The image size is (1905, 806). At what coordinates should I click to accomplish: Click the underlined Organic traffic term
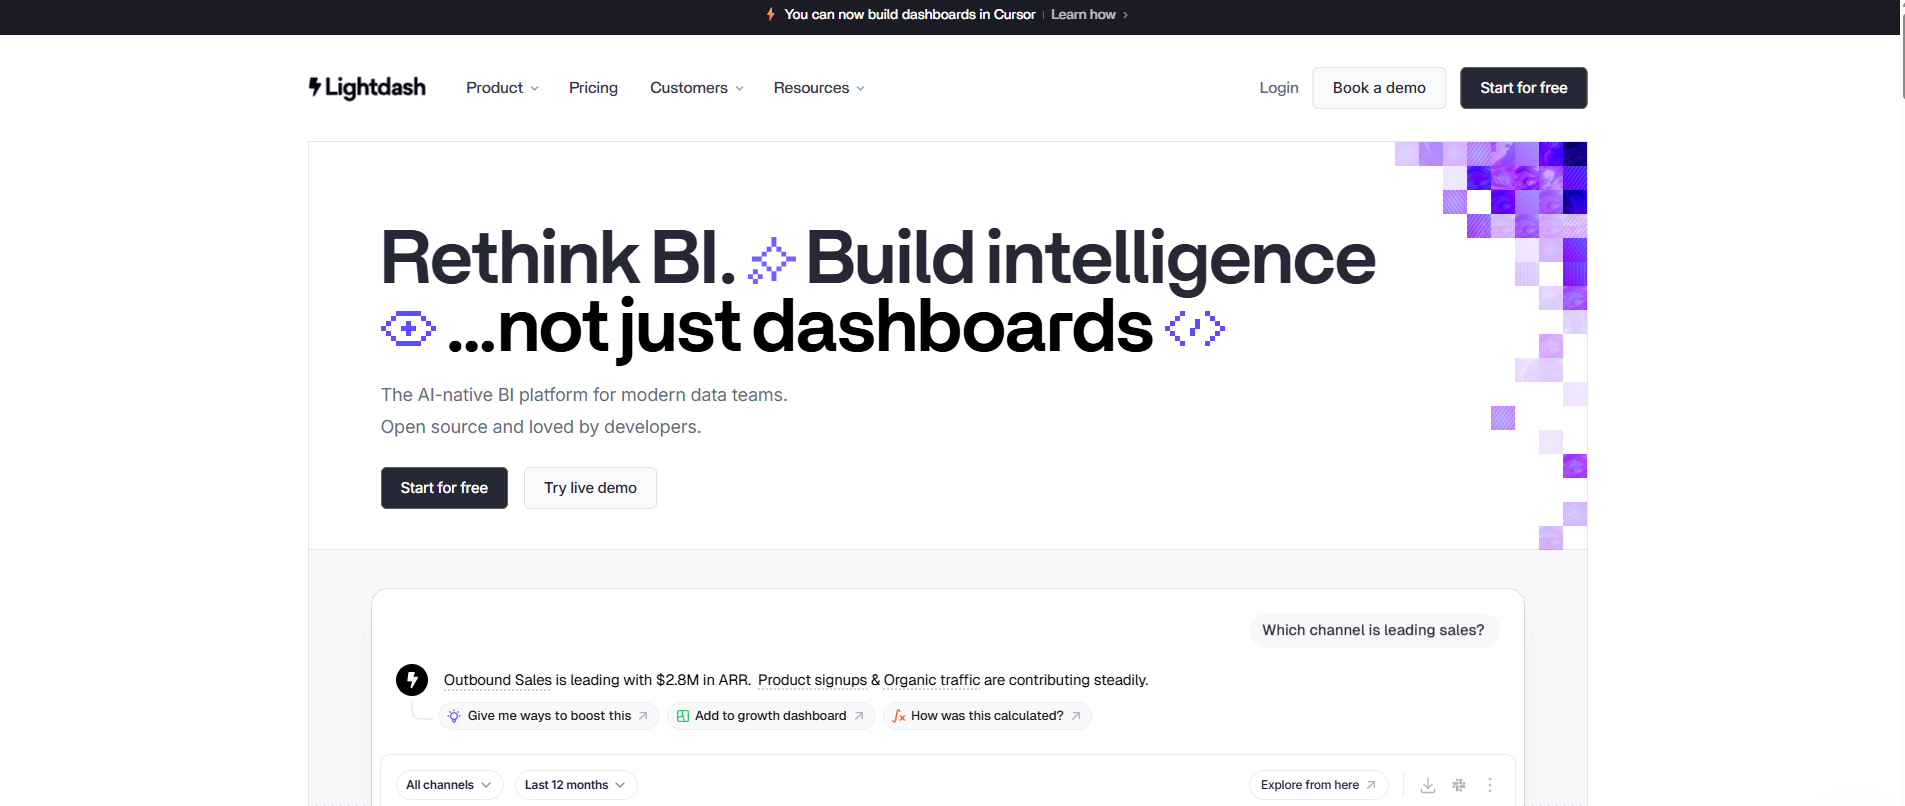click(x=932, y=680)
